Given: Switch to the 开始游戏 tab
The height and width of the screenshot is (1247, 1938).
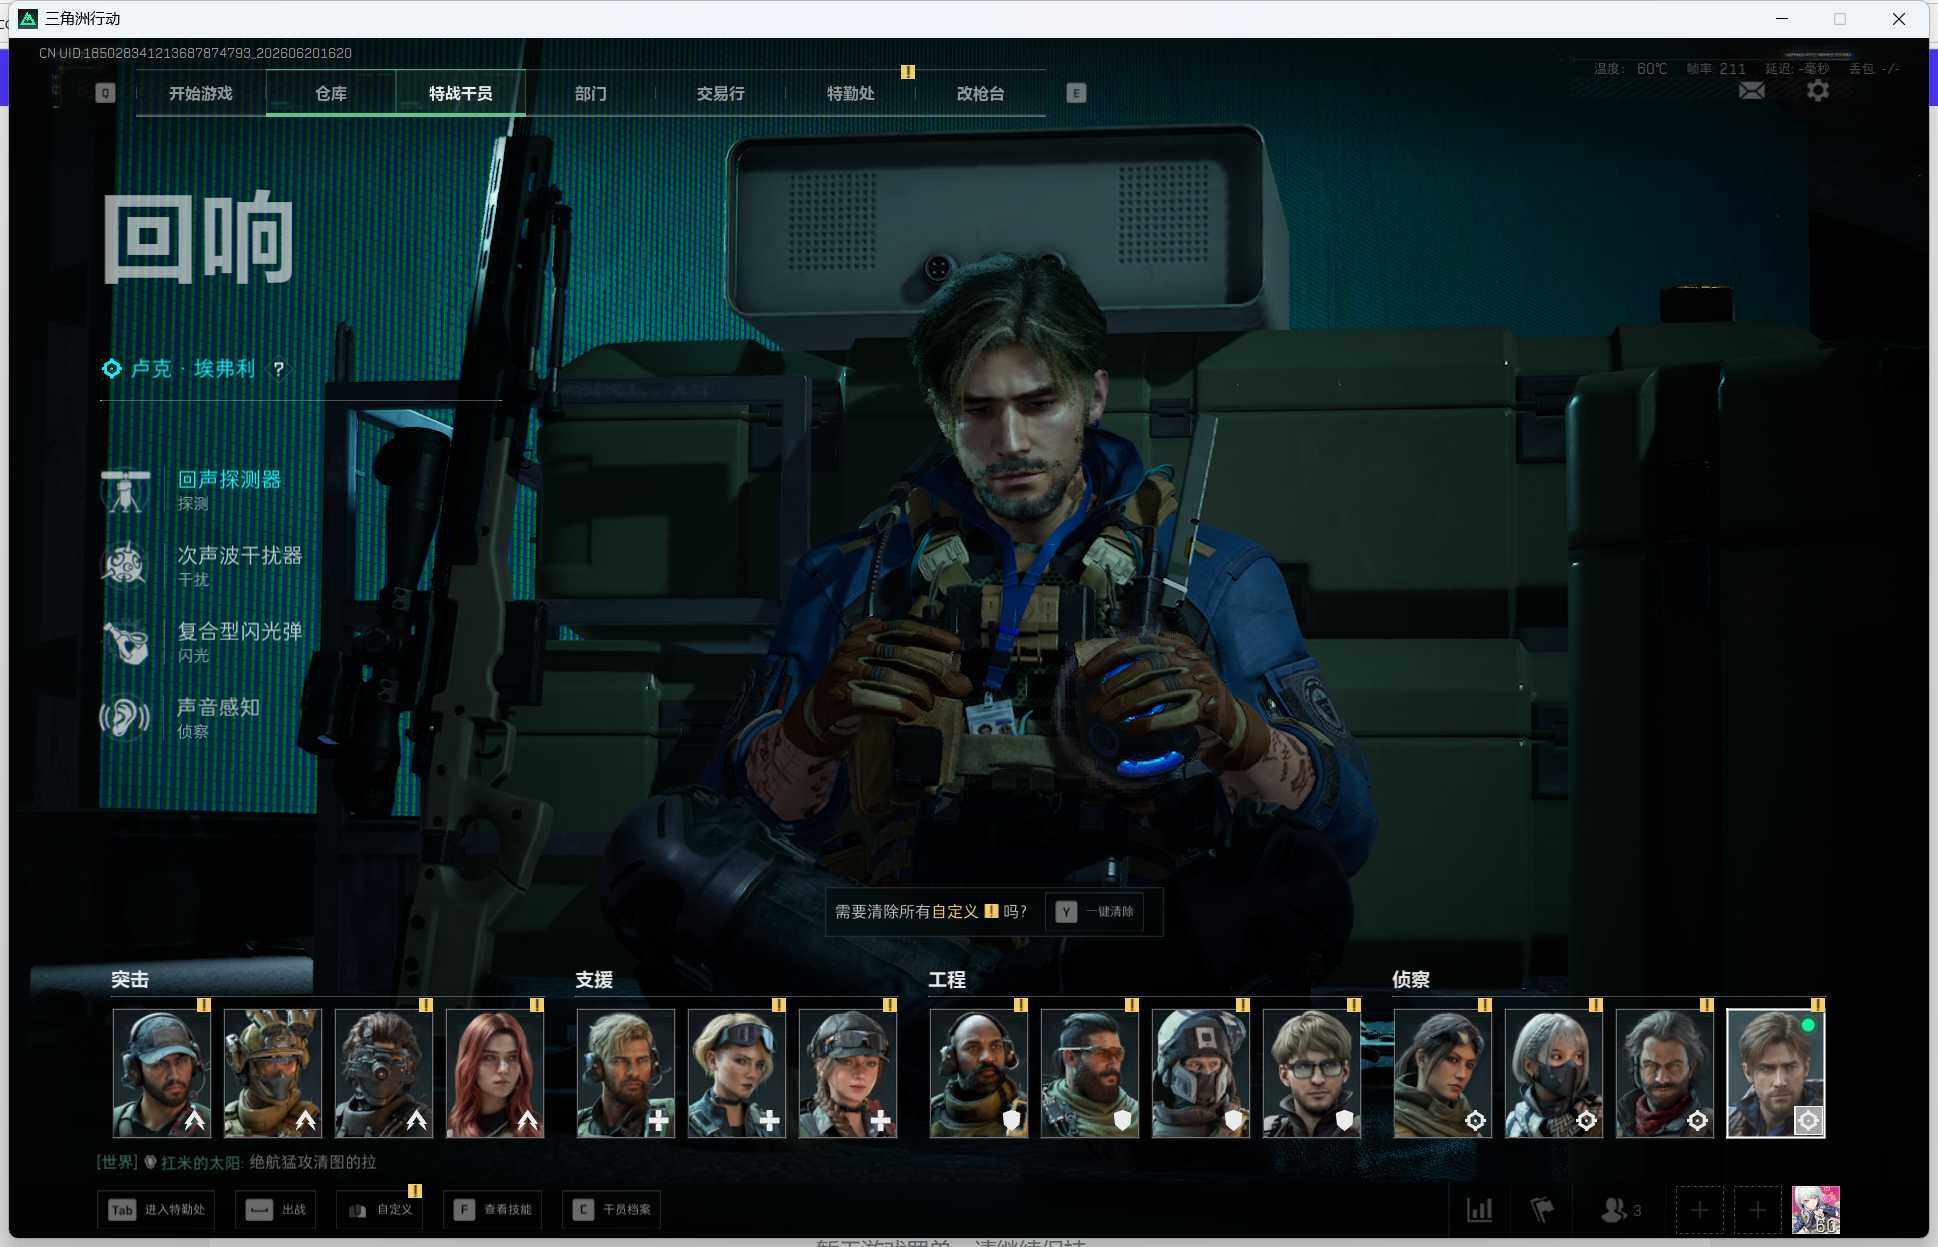Looking at the screenshot, I should click(201, 93).
